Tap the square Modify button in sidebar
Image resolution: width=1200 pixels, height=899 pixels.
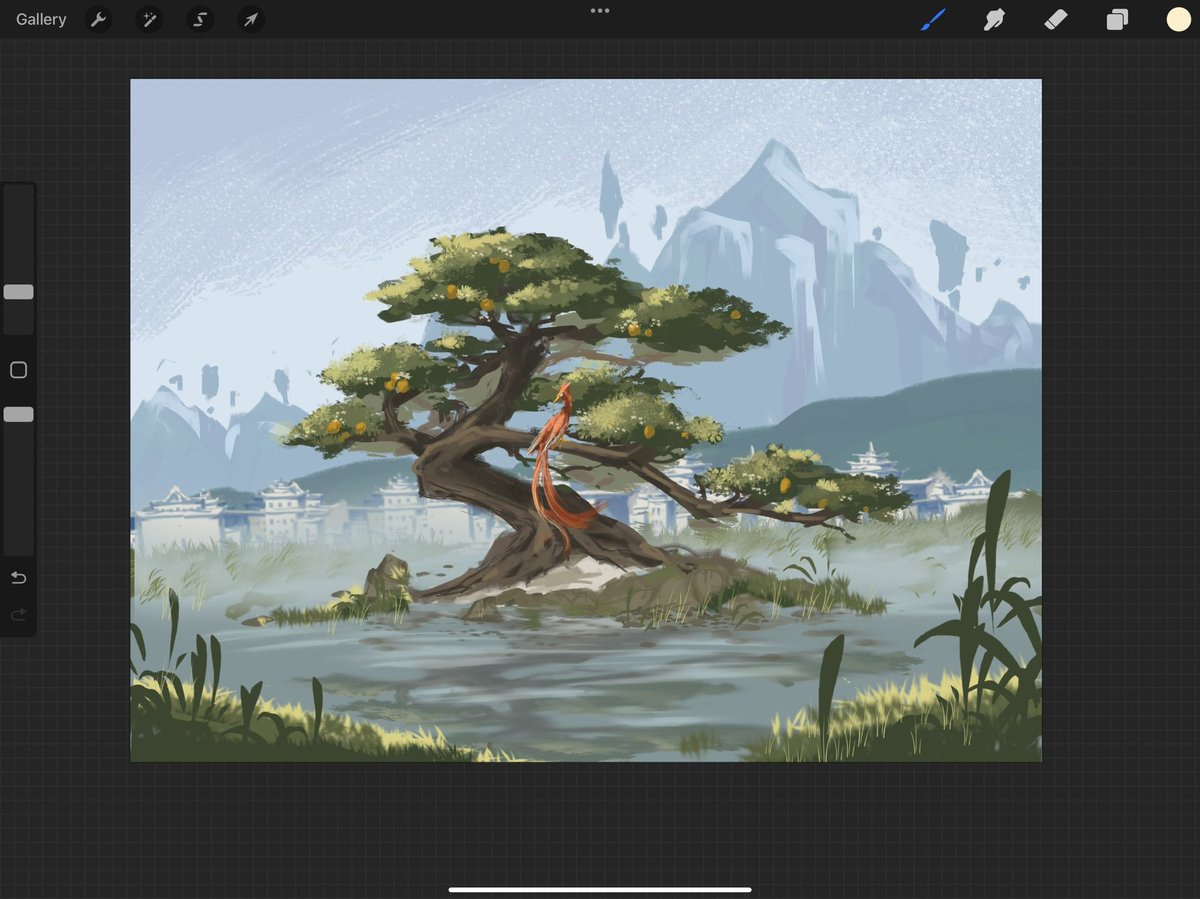[18, 370]
